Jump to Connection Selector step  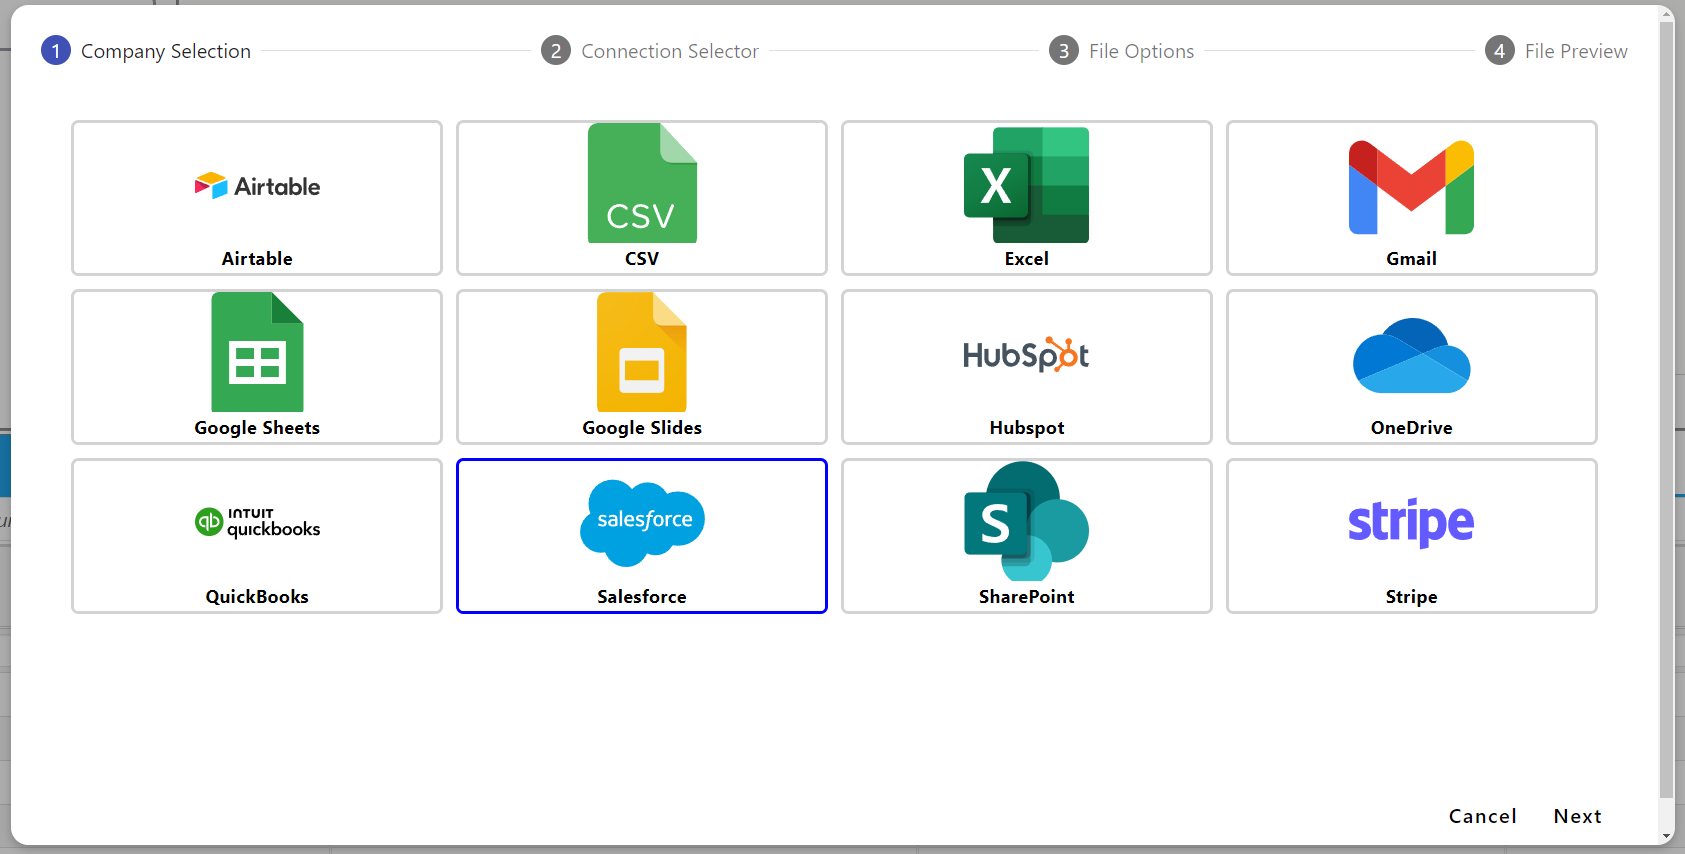click(x=650, y=51)
